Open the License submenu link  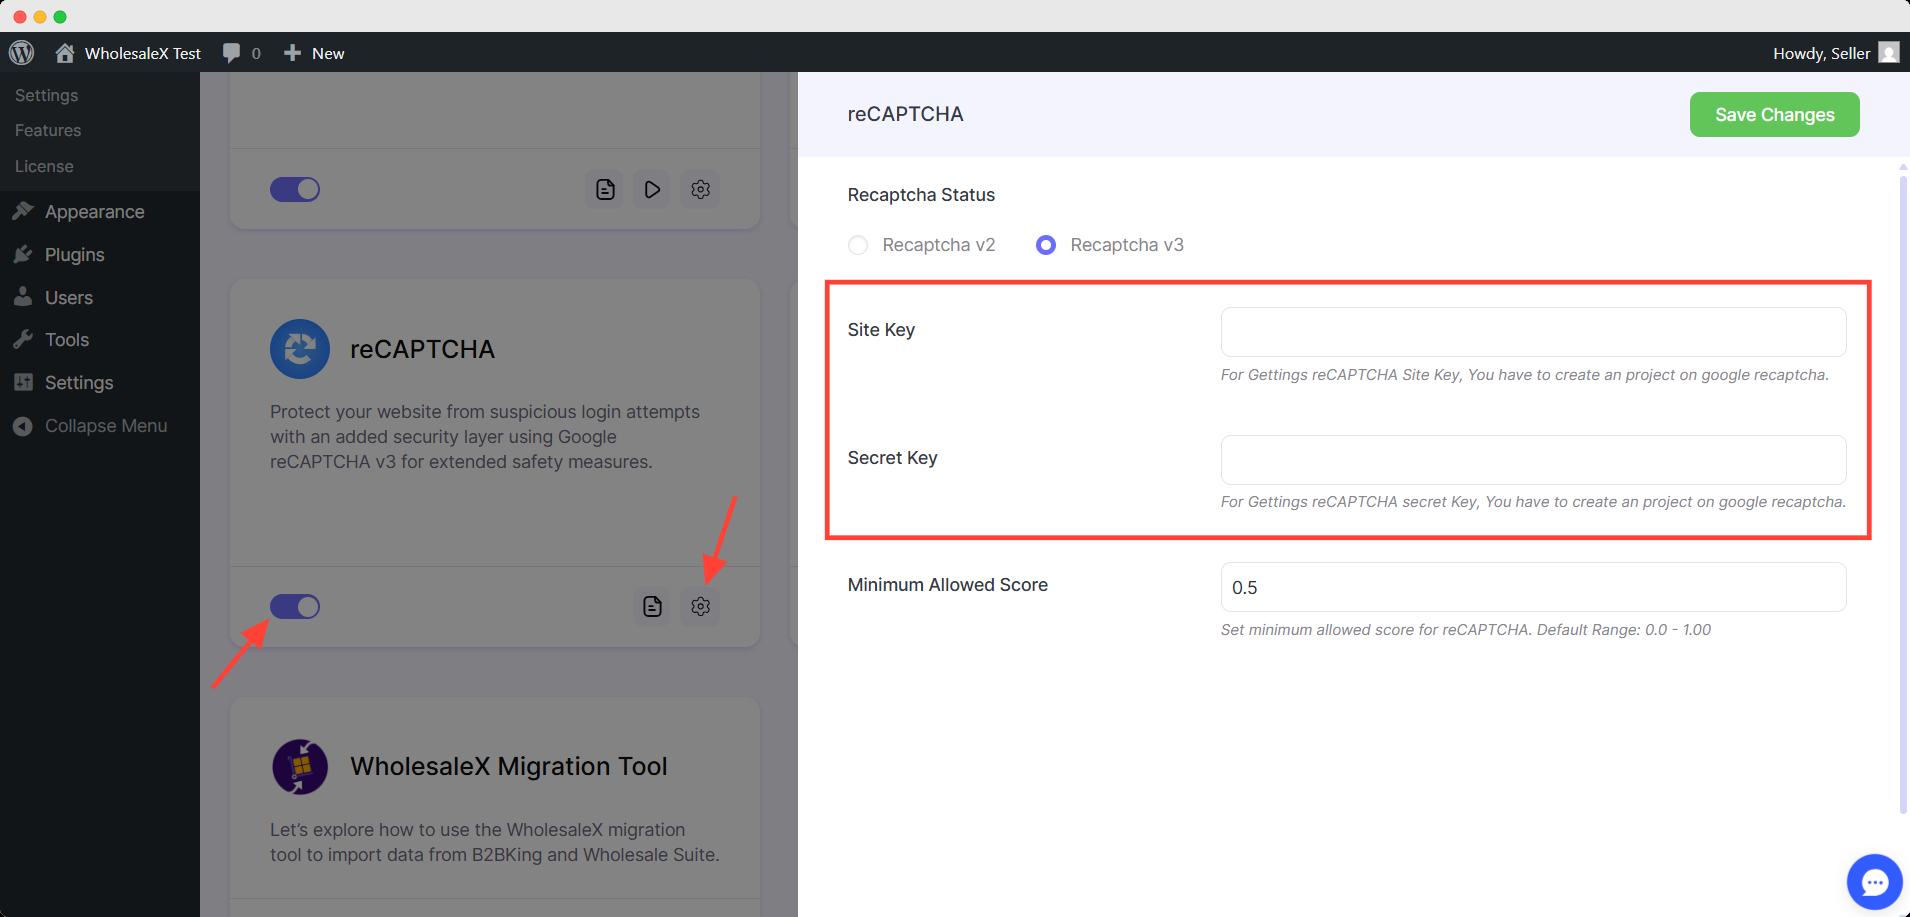[x=44, y=166]
